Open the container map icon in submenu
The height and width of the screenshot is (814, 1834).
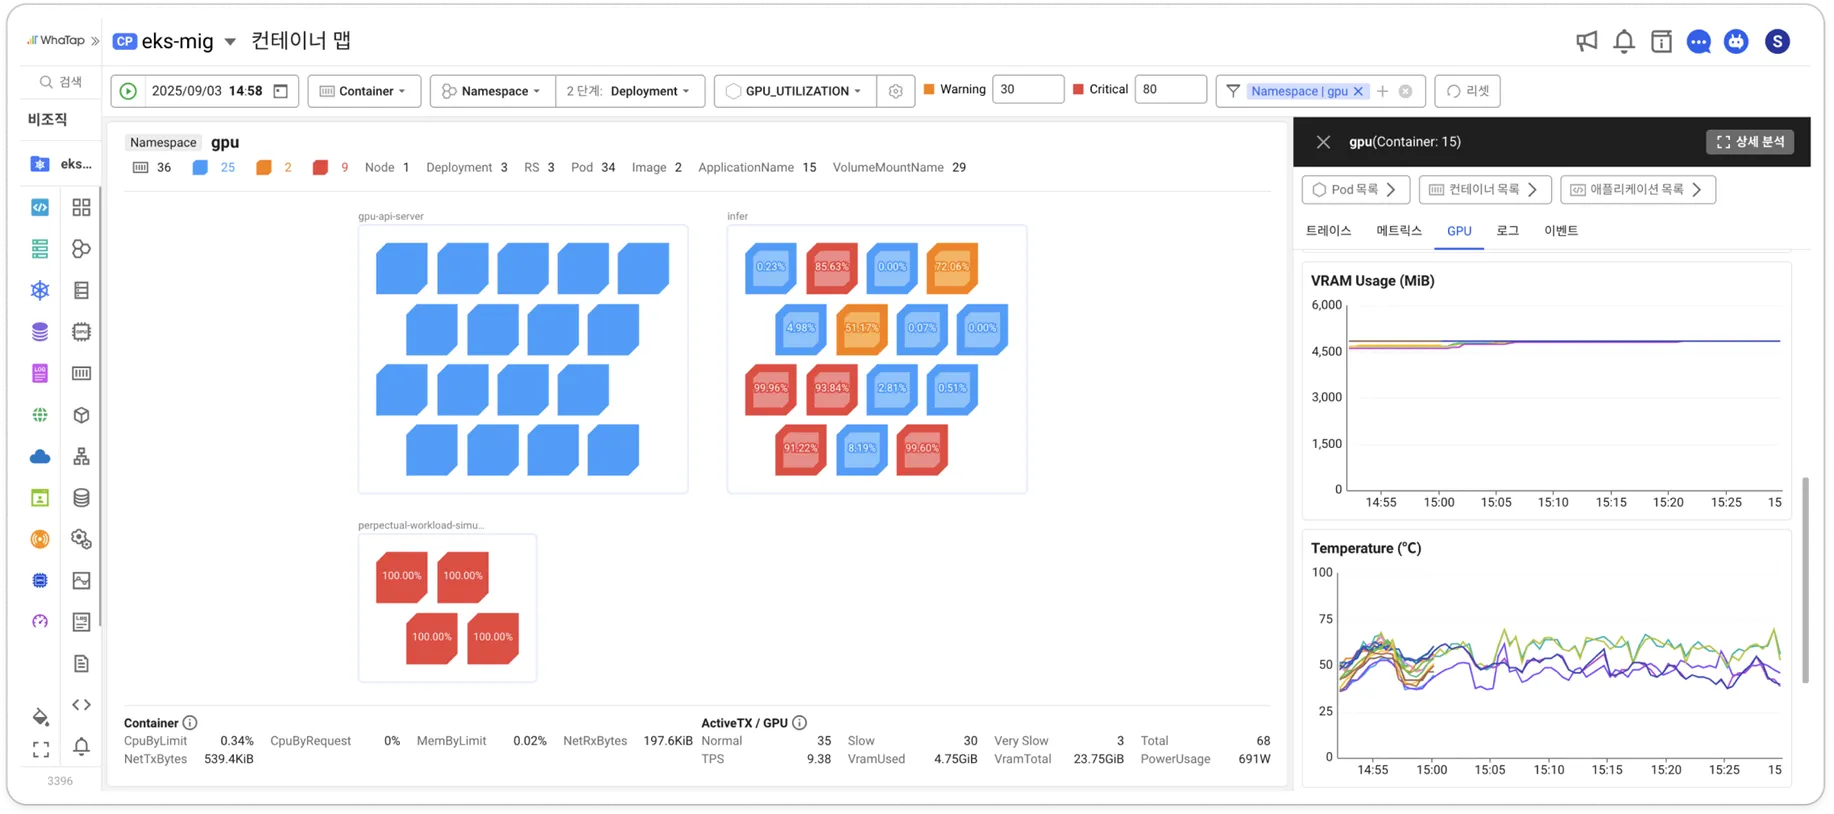(x=81, y=373)
